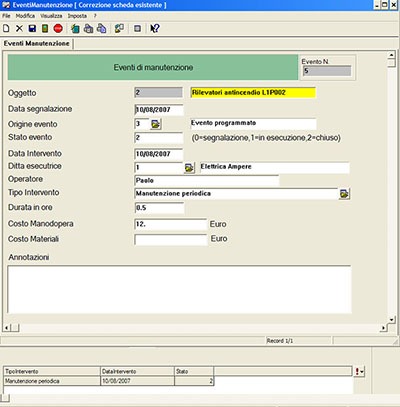The height and width of the screenshot is (407, 400).
Task: Open the Modifica menu
Action: 25,16
